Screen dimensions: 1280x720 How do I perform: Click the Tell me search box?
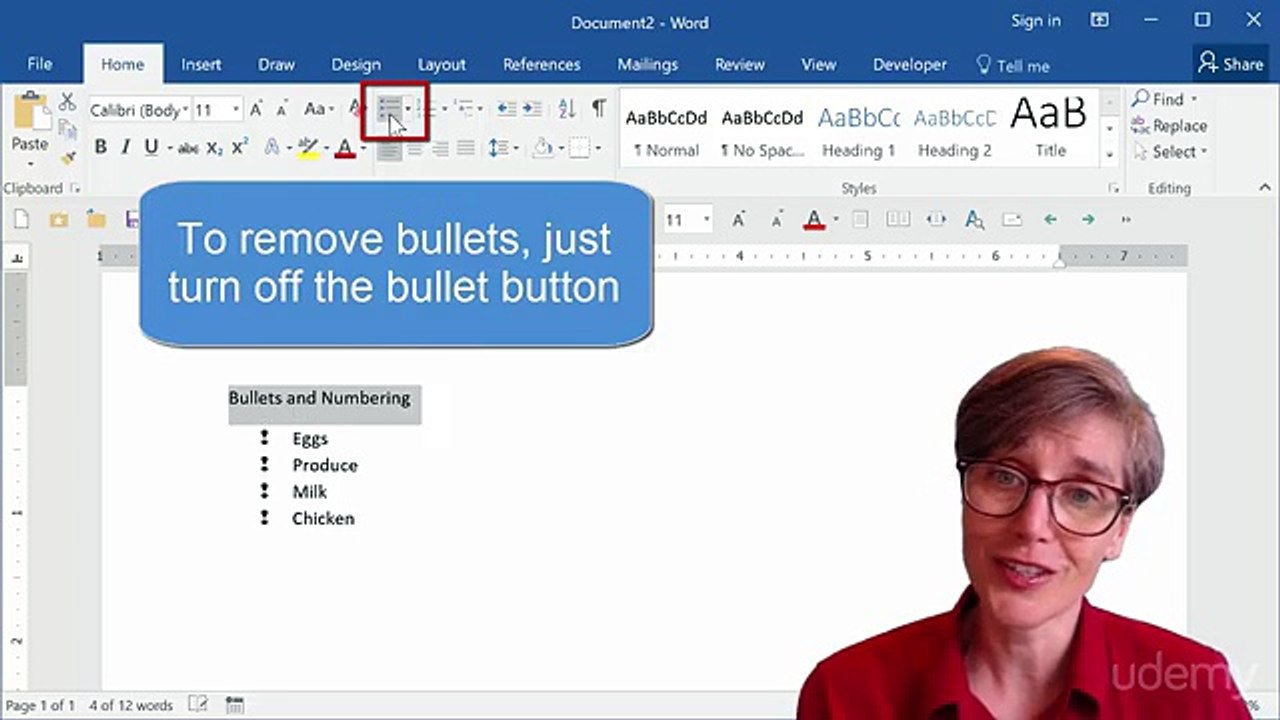click(1013, 65)
